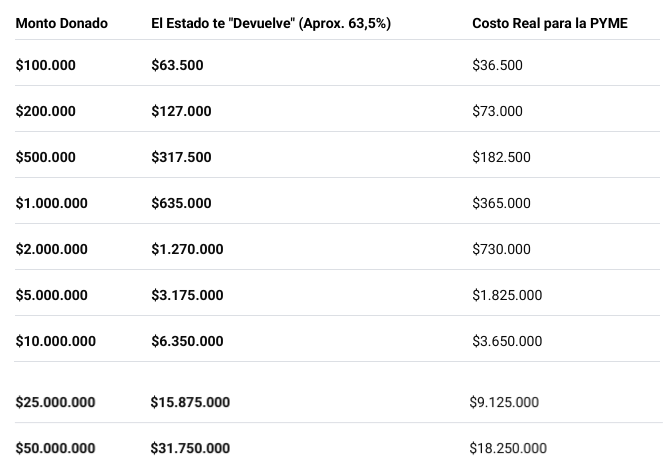Click the "Monto Donado" column header
Viewport: 671px width, 467px height.
point(62,23)
